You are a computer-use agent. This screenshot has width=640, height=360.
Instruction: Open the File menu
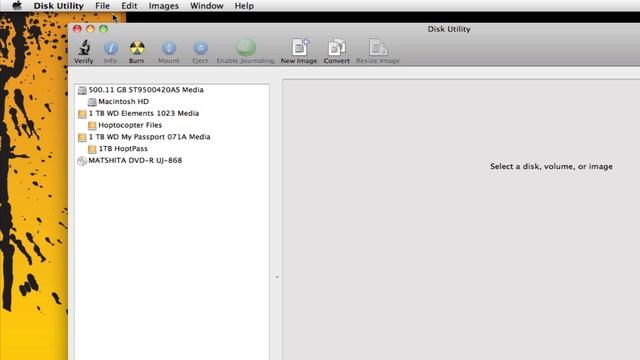coord(102,6)
